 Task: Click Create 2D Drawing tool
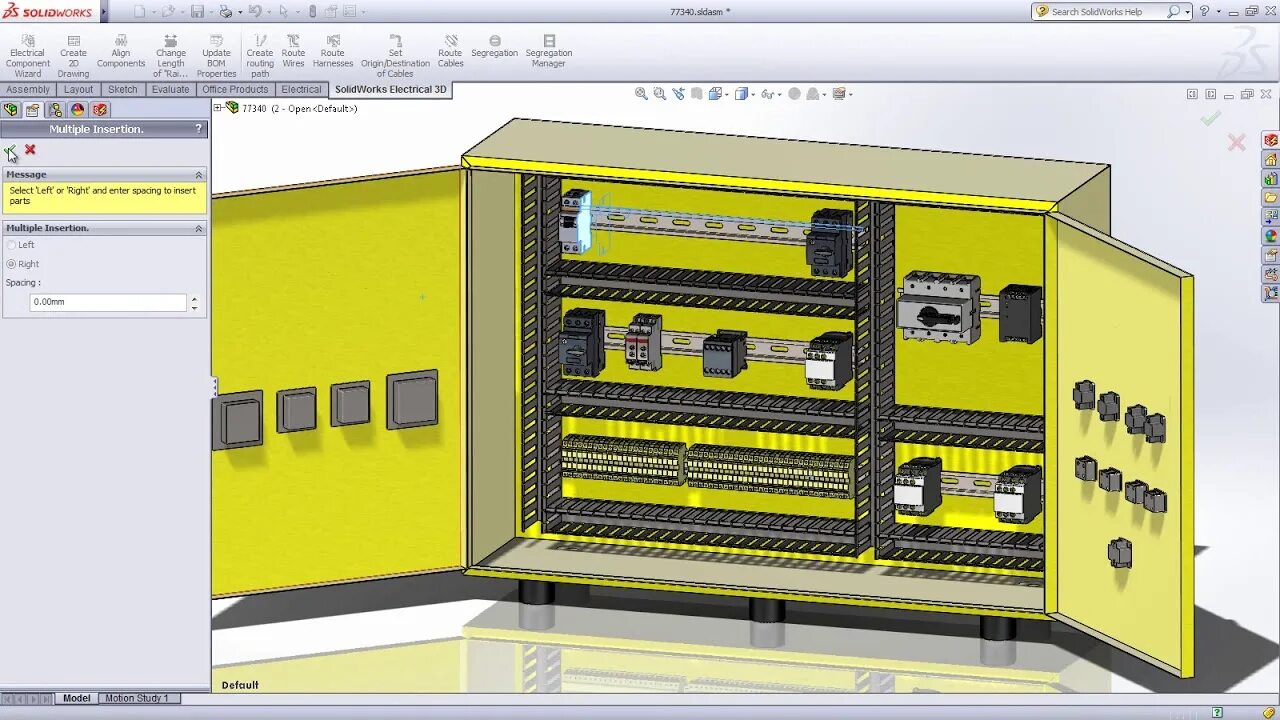(73, 56)
